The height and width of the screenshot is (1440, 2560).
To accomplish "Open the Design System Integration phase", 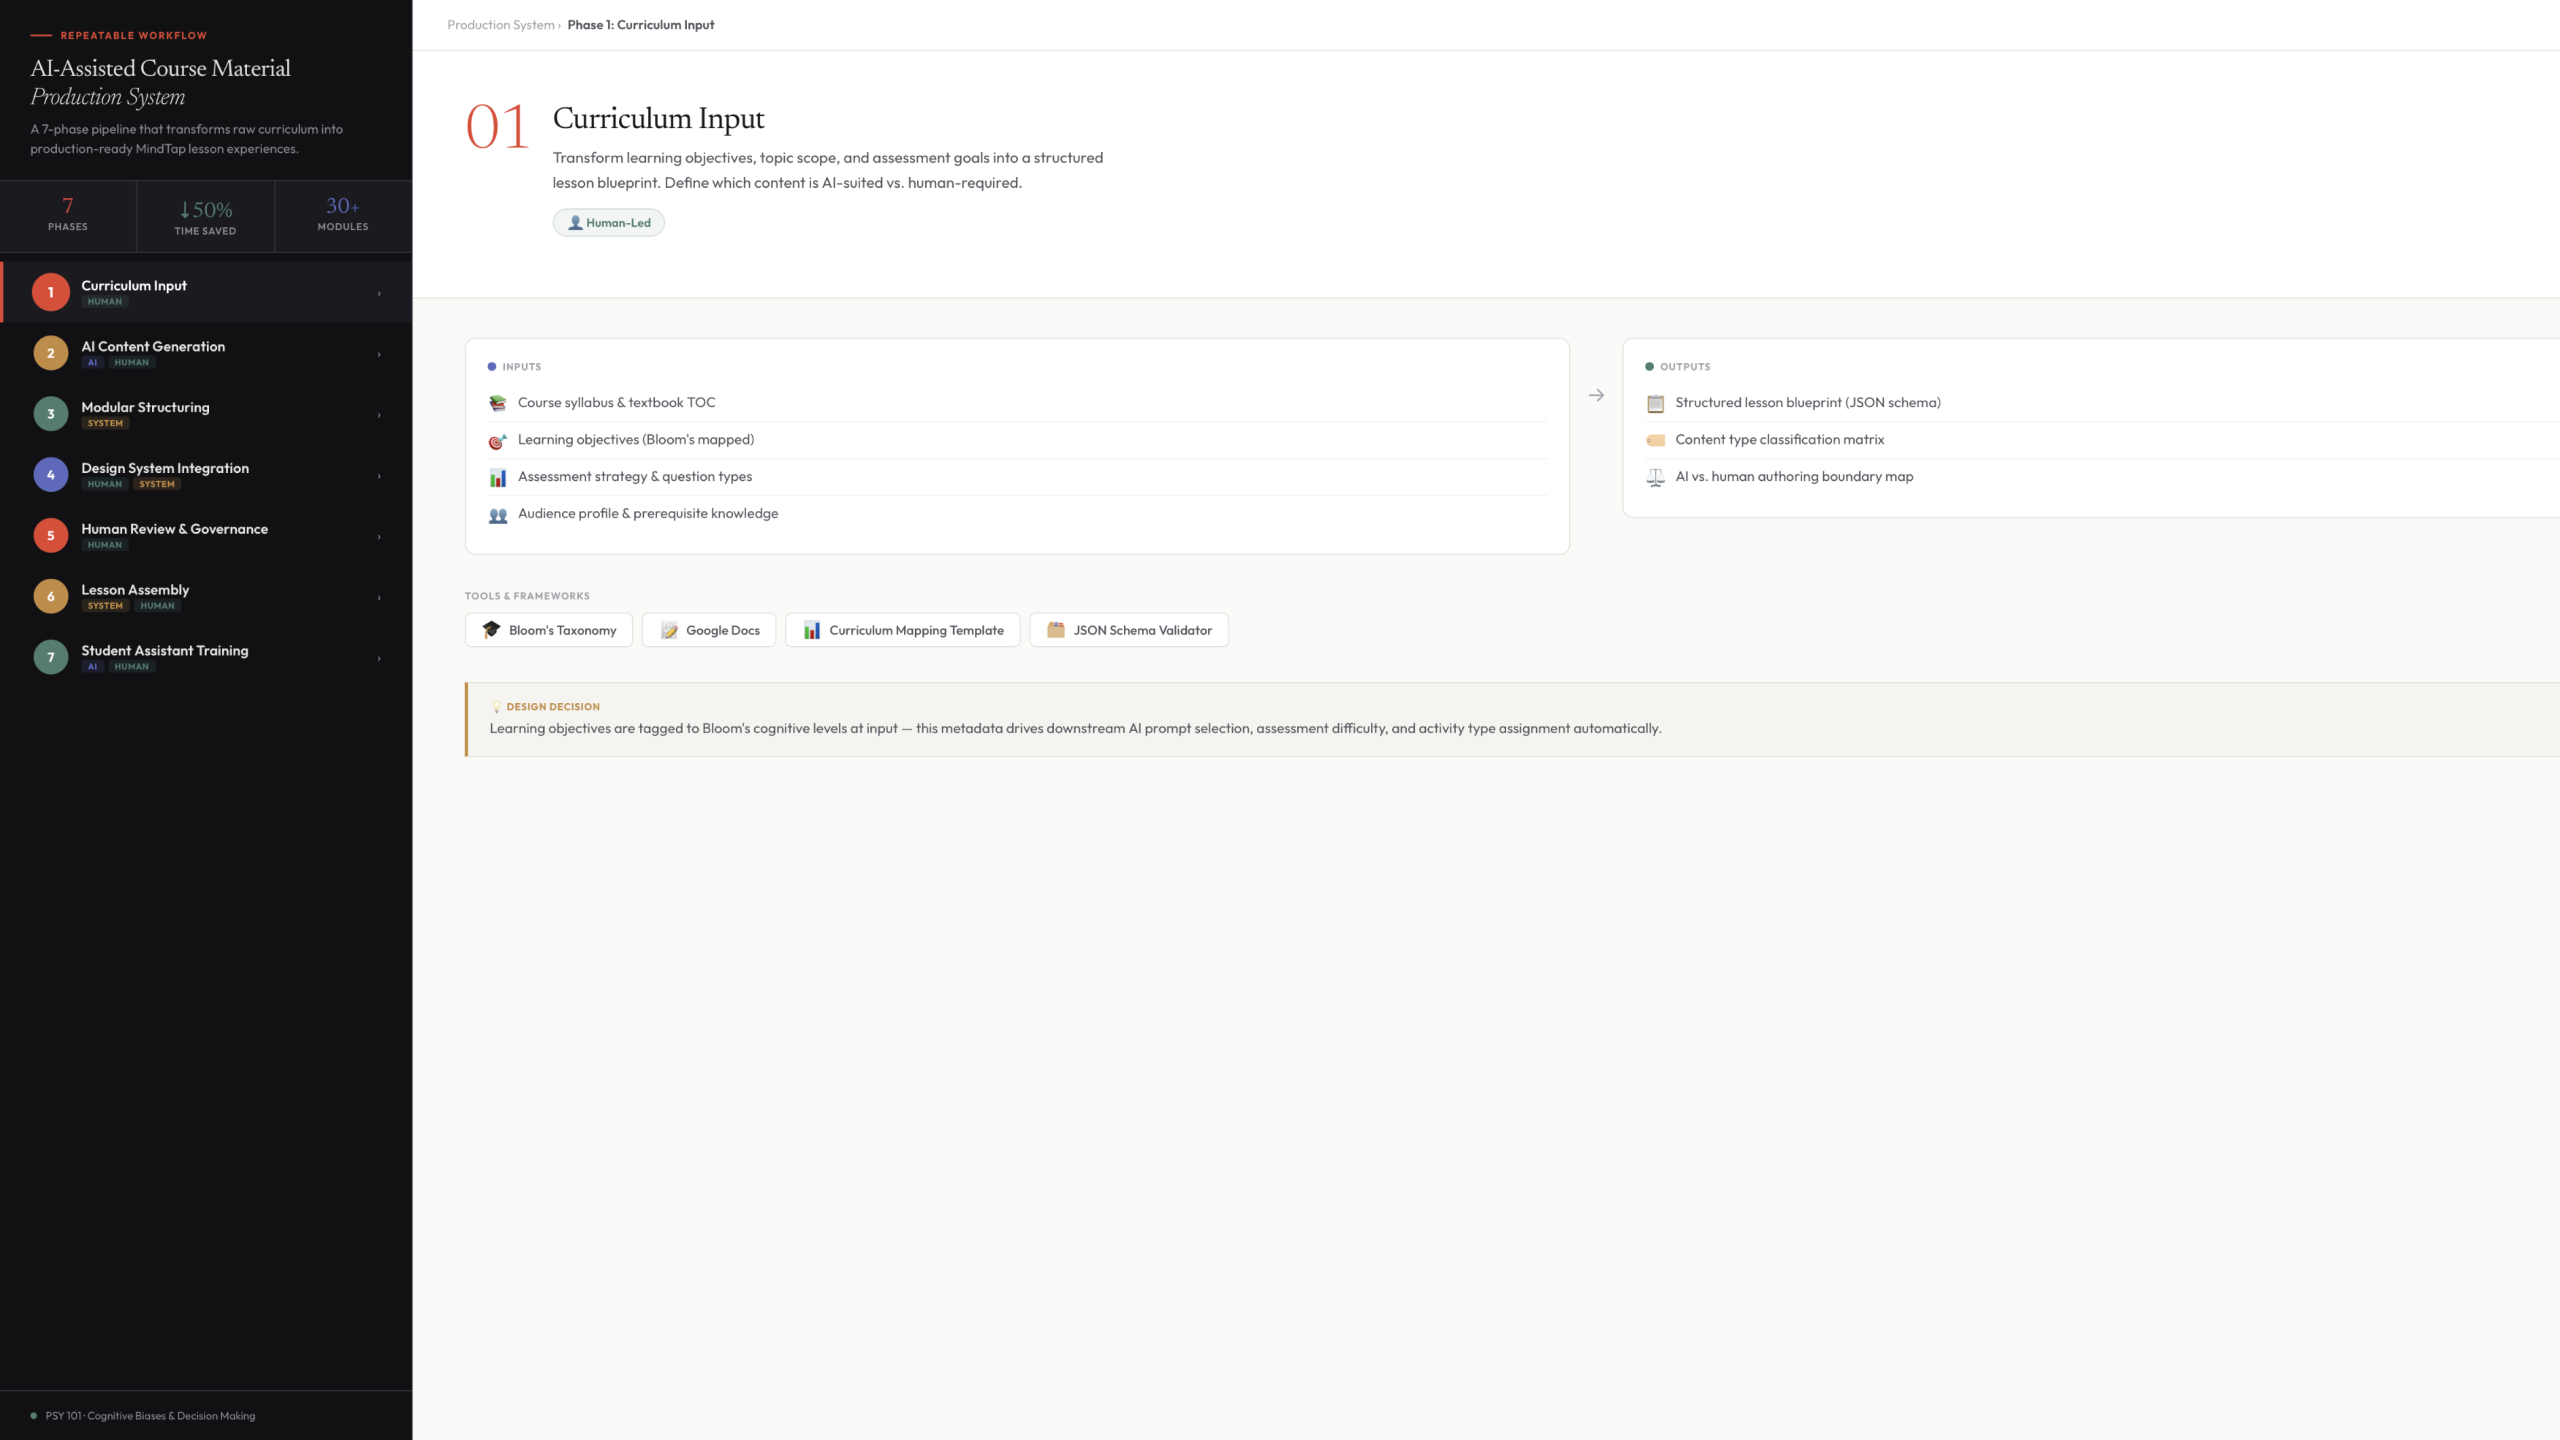I will (x=165, y=468).
